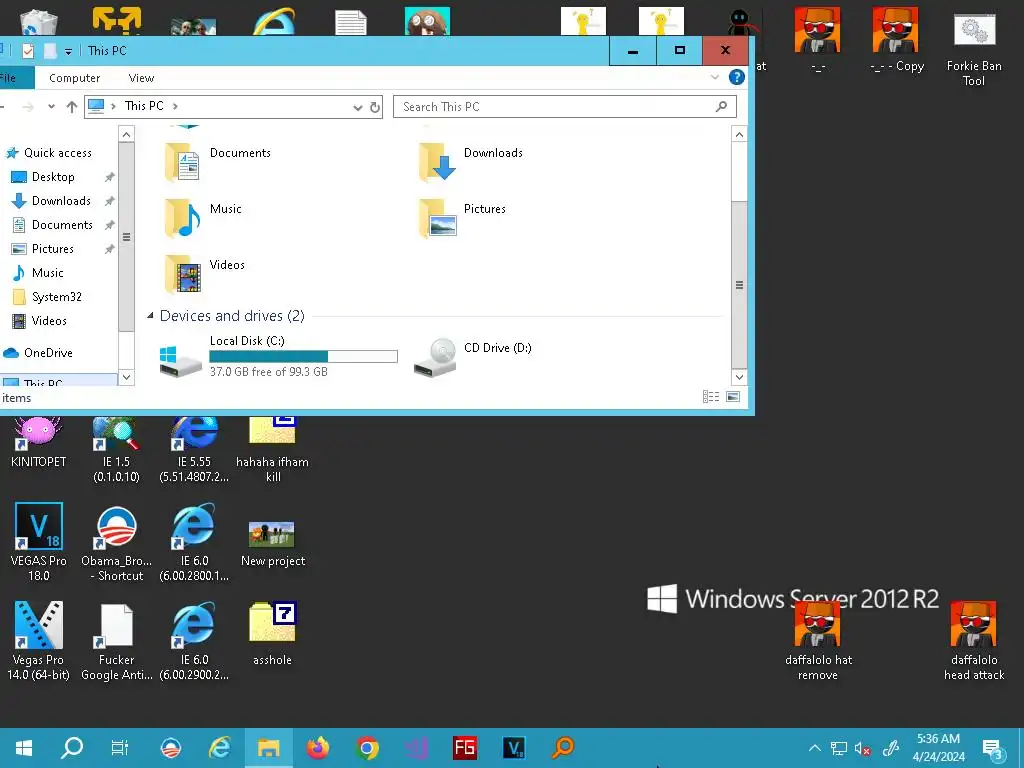This screenshot has height=768, width=1024.
Task: Click the Refresh button in address bar
Action: (x=375, y=107)
